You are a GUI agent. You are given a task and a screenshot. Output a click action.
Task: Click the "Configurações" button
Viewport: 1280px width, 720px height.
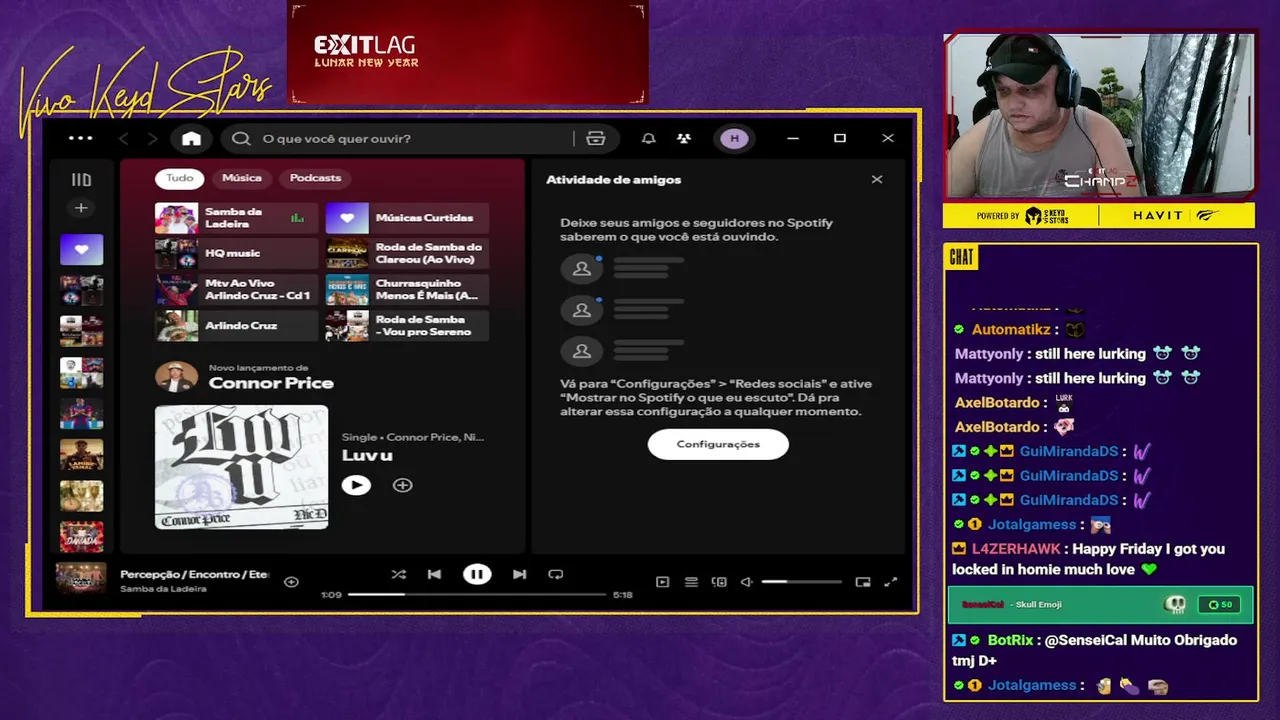click(718, 444)
